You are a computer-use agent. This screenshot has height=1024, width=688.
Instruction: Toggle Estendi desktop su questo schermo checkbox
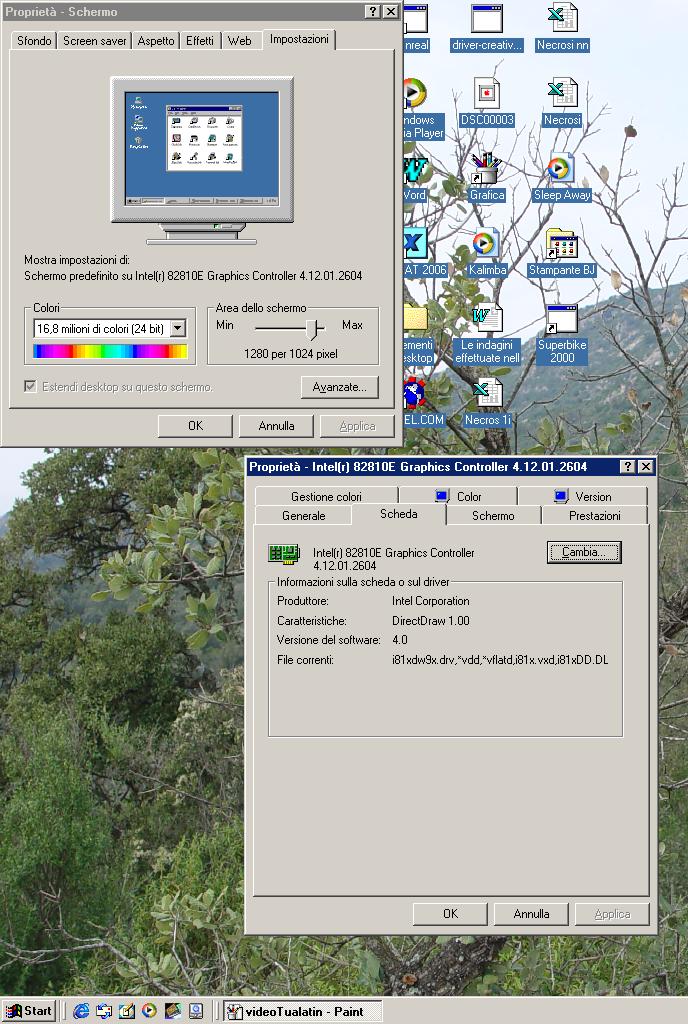pyautogui.click(x=30, y=387)
